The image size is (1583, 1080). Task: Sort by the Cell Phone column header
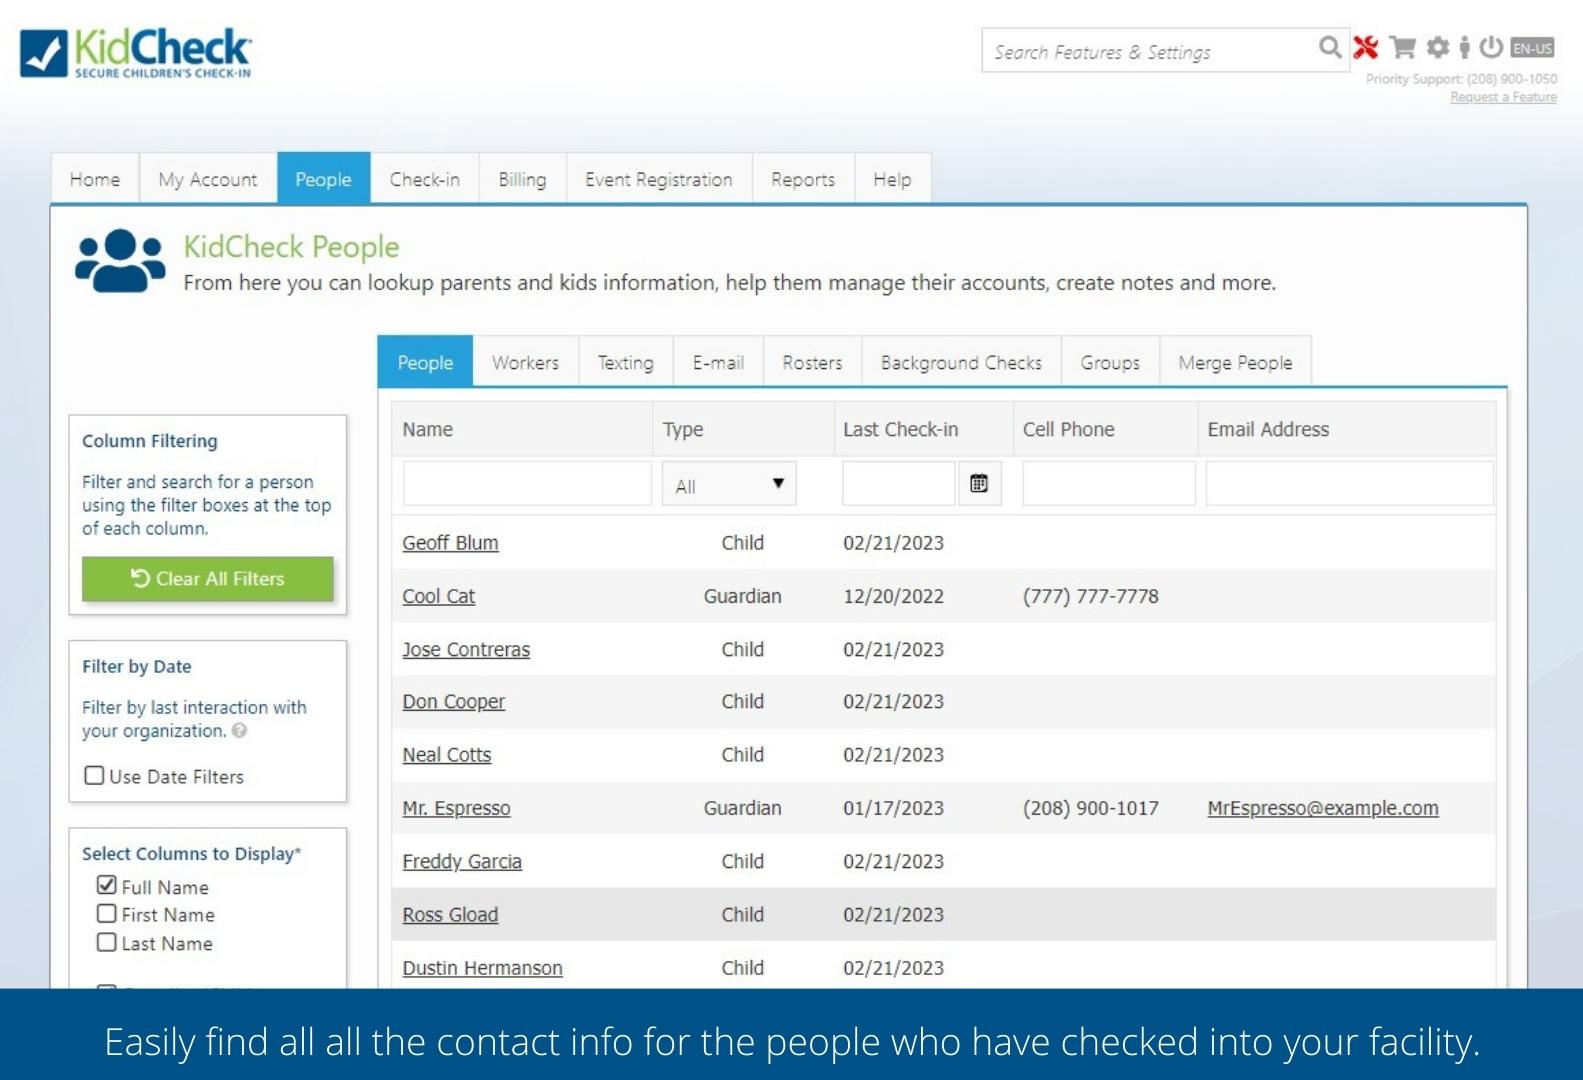(x=1068, y=429)
